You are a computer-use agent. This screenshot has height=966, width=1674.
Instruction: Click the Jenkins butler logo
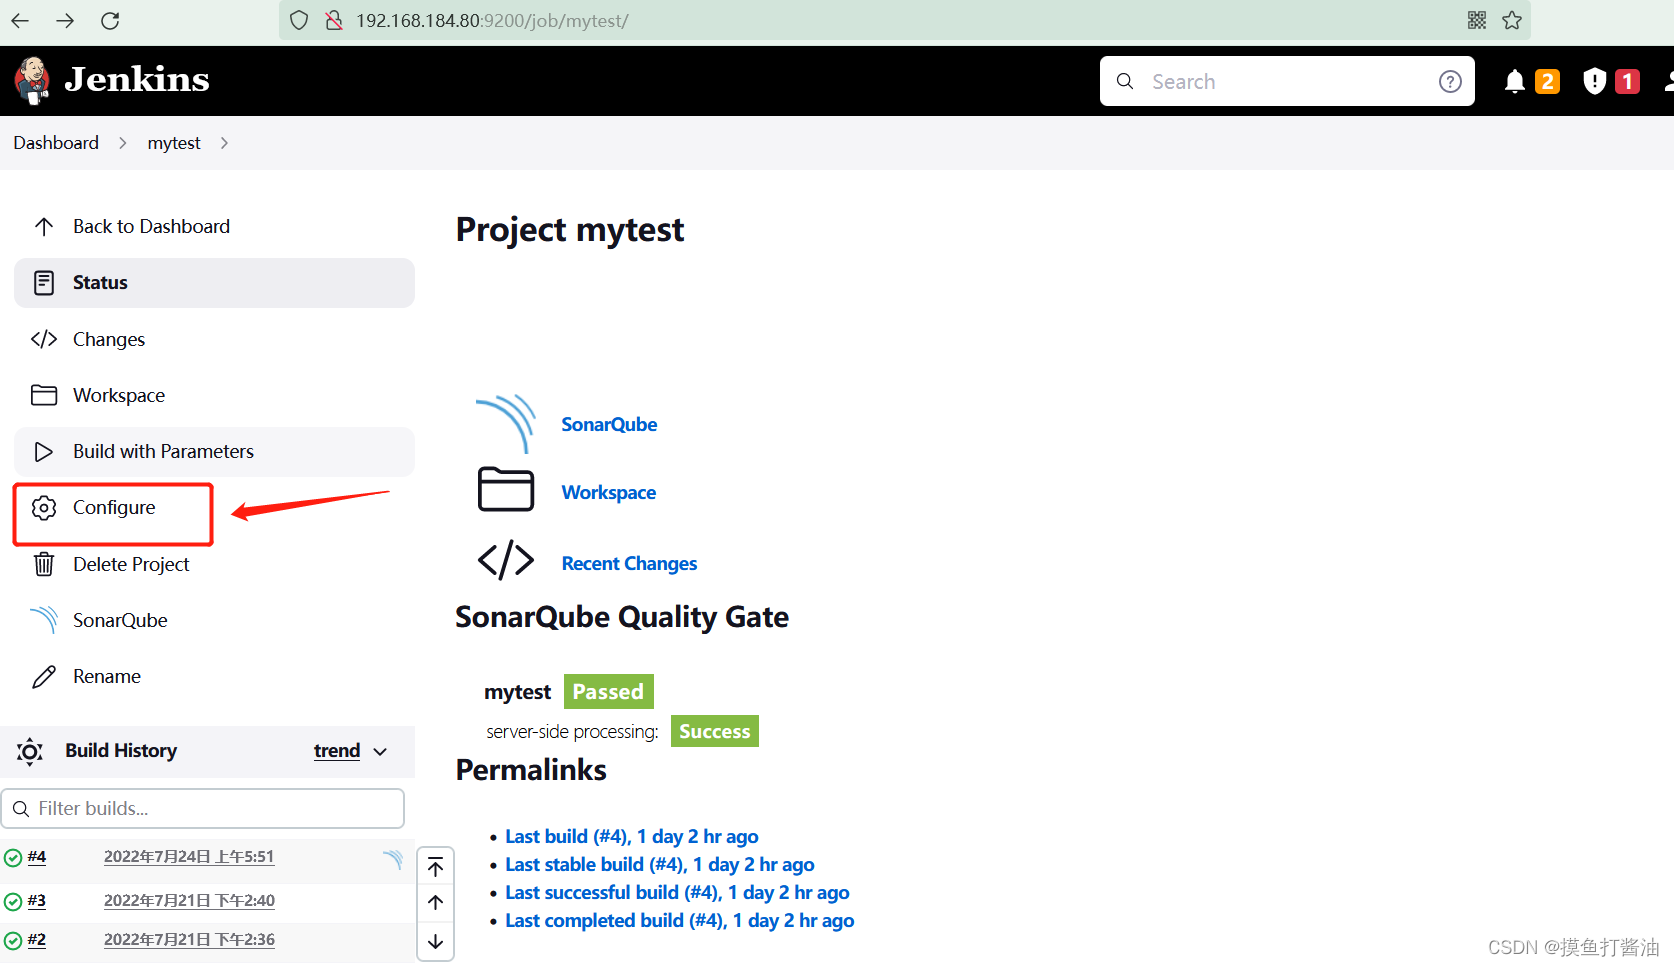point(33,80)
